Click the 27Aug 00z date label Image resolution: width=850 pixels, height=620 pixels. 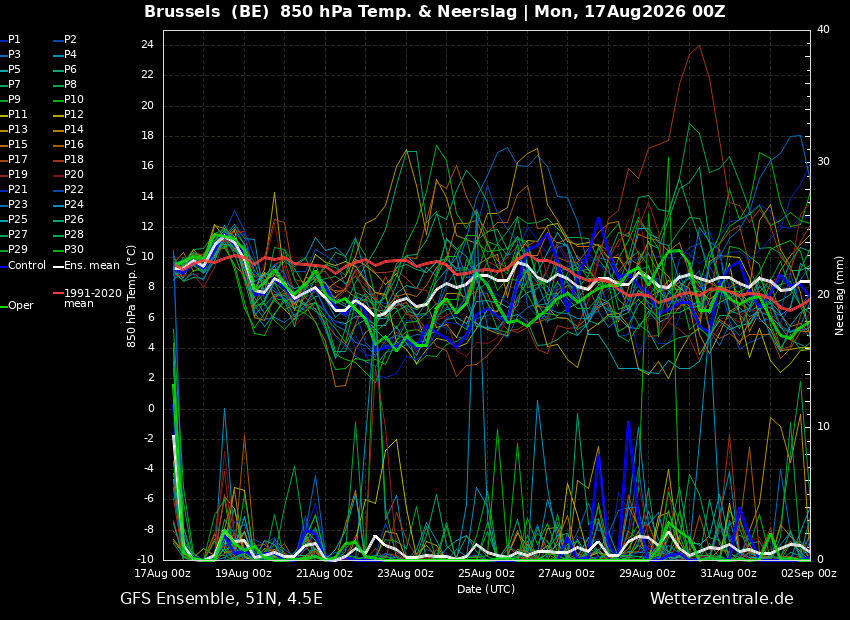pos(567,573)
